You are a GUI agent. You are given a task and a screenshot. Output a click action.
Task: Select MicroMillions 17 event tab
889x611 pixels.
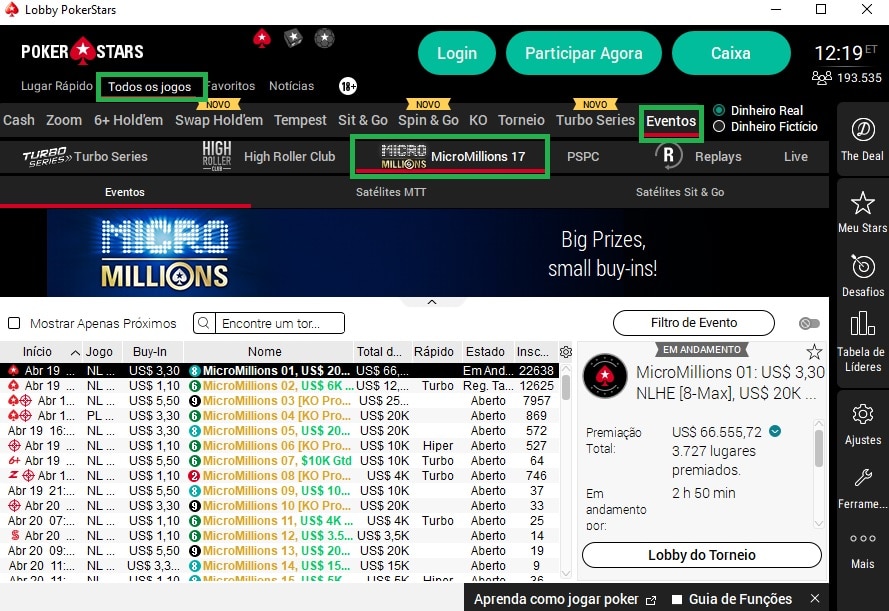click(x=450, y=156)
